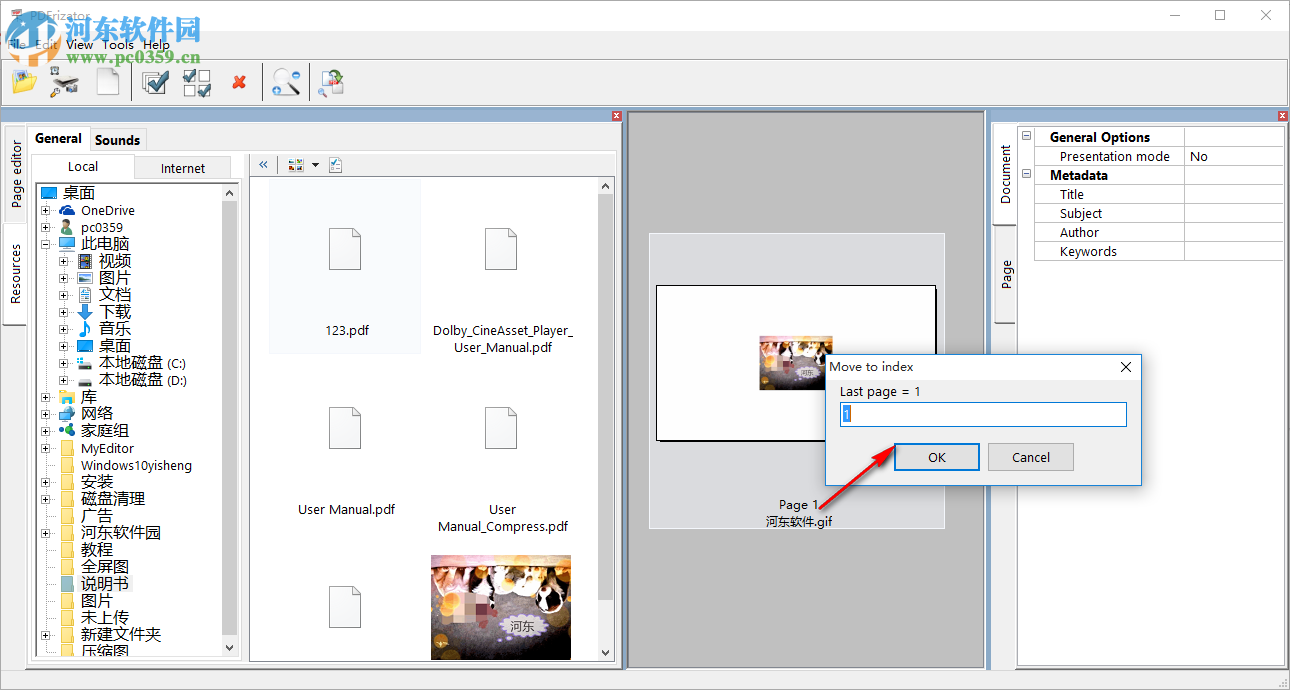
Task: Collapse the General Options section
Action: pyautogui.click(x=1026, y=137)
